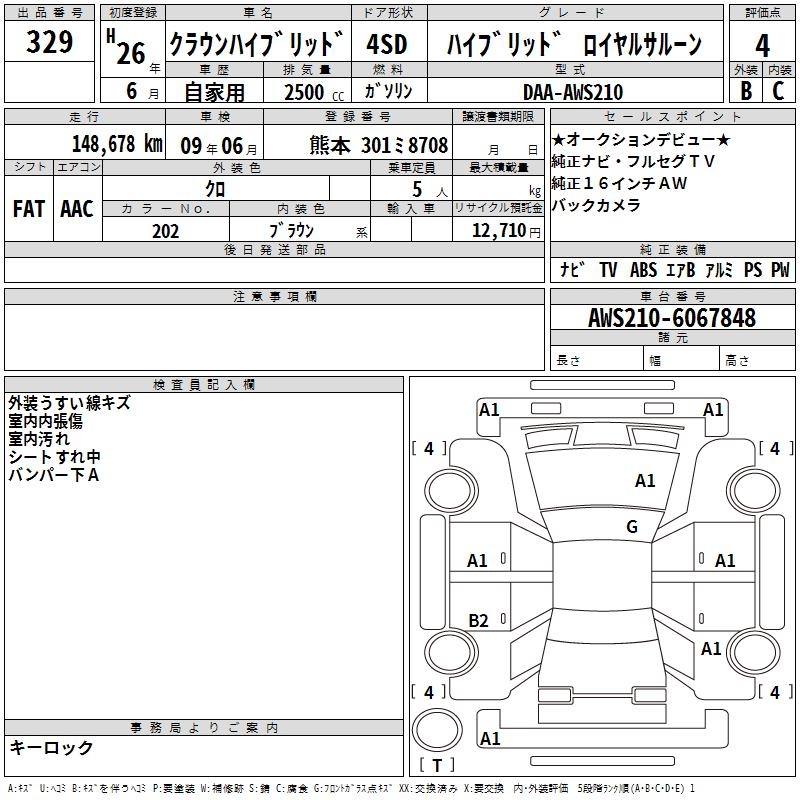
Task: Click PS equipment item
Action: pos(753,269)
